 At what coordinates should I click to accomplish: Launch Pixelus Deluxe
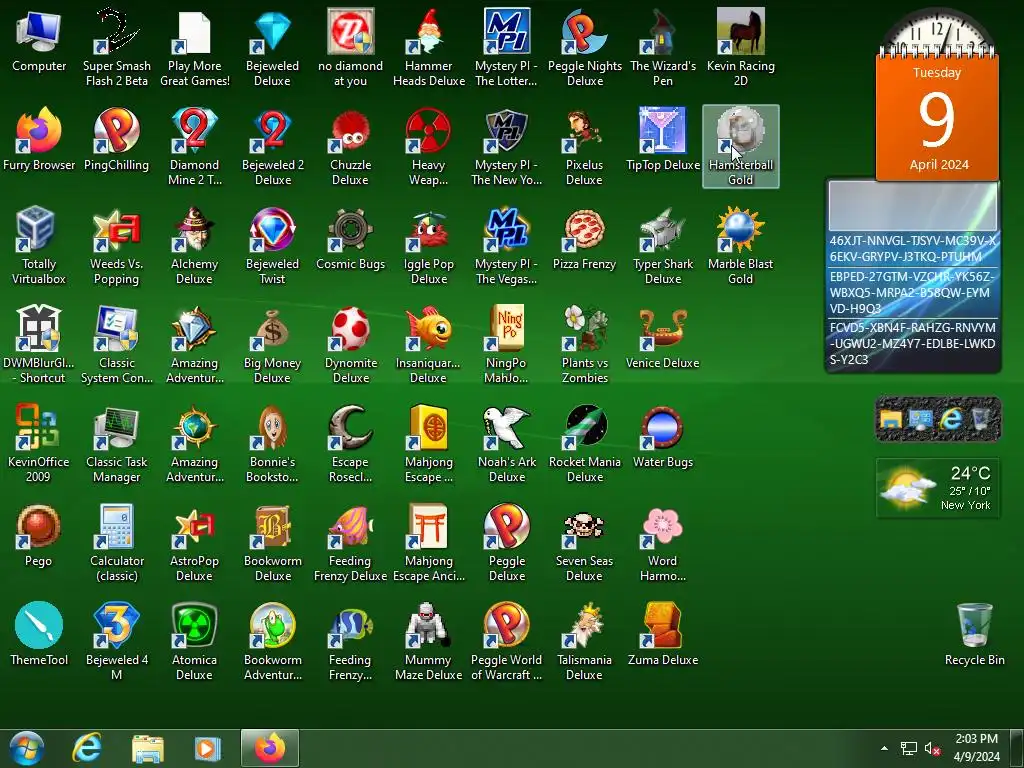pyautogui.click(x=584, y=146)
